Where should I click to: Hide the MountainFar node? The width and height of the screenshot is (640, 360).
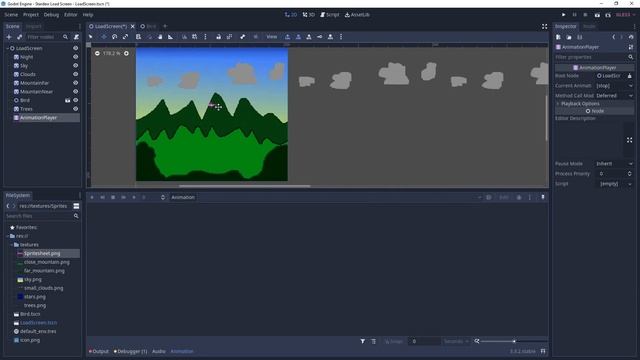tap(76, 83)
